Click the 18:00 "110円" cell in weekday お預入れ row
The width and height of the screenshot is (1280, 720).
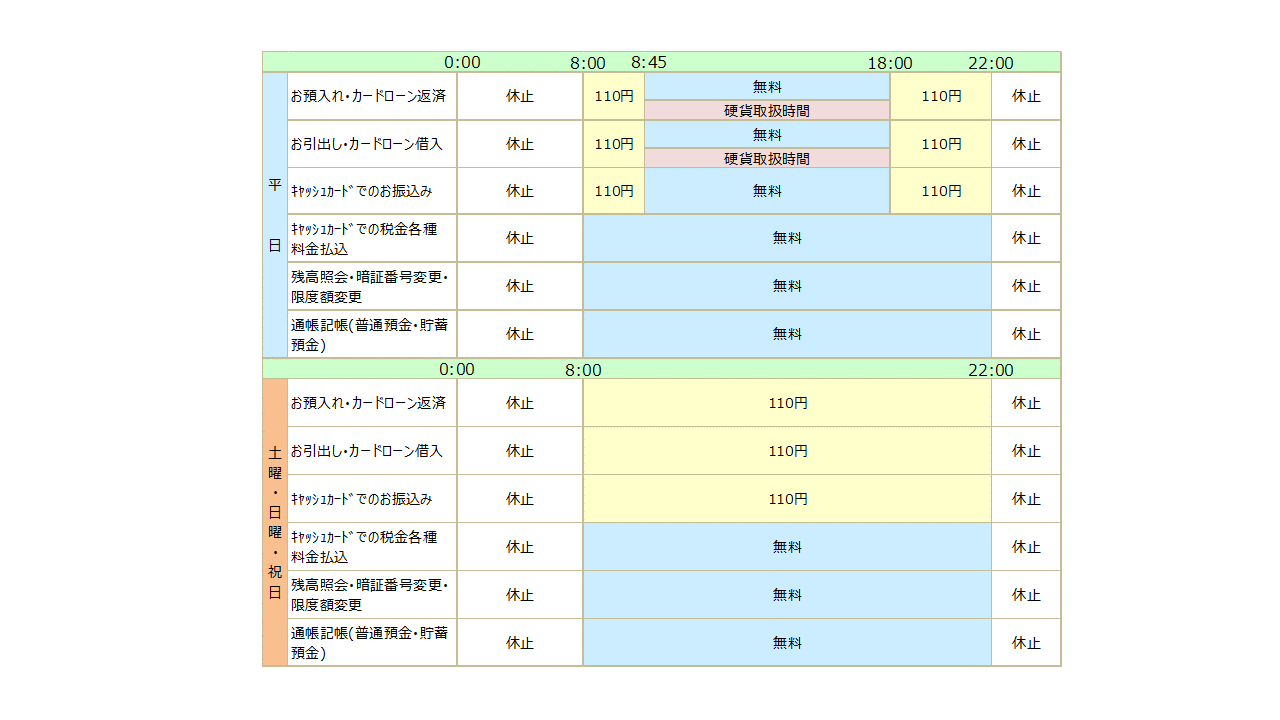pyautogui.click(x=941, y=97)
